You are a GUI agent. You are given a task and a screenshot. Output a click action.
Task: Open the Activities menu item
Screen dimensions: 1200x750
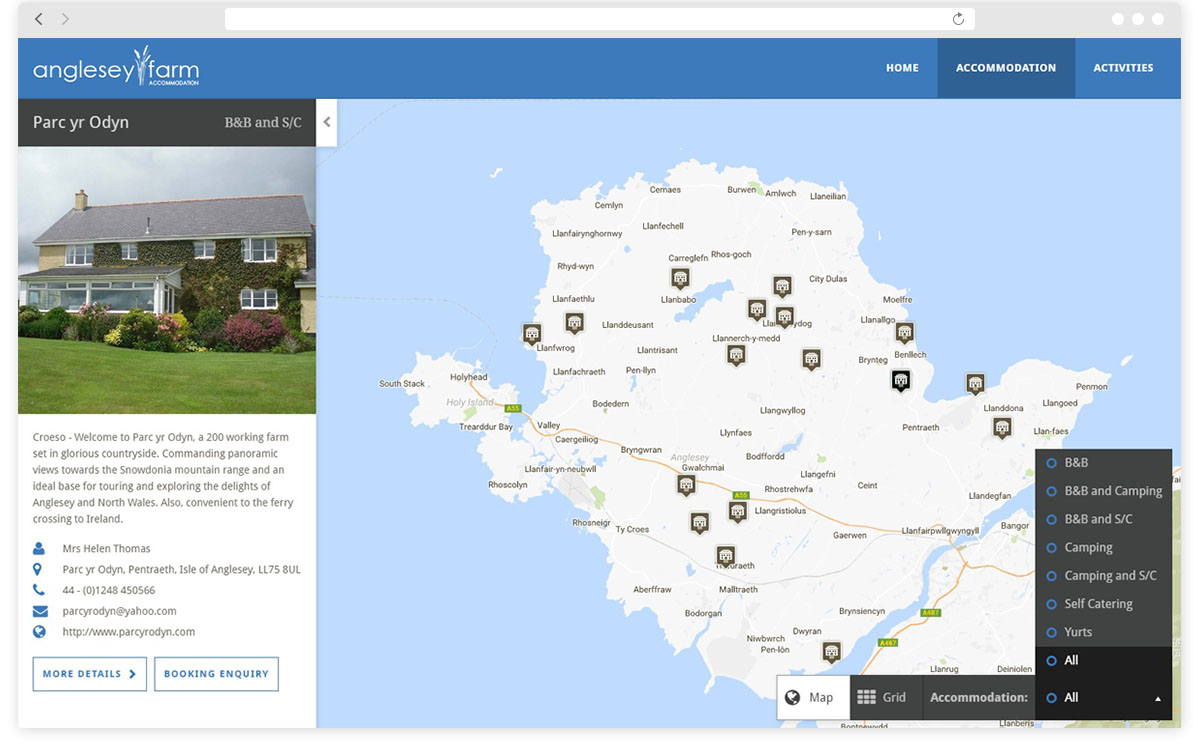(x=1123, y=68)
